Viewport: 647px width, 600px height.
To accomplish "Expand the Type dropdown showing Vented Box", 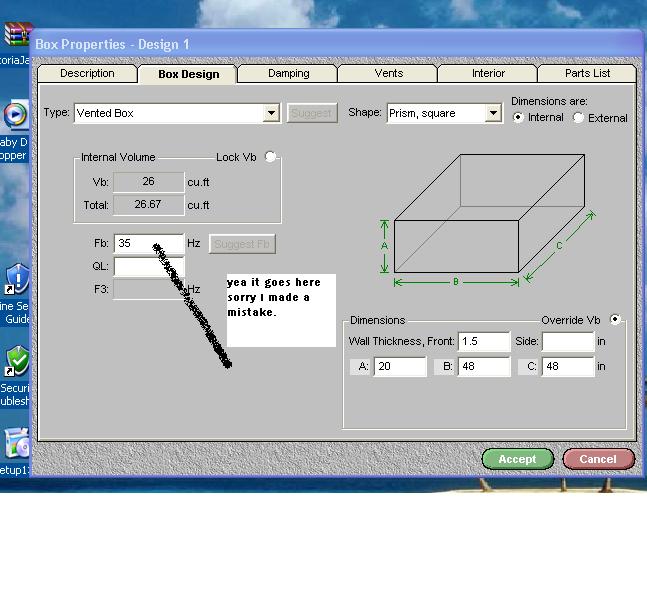I will tap(271, 113).
